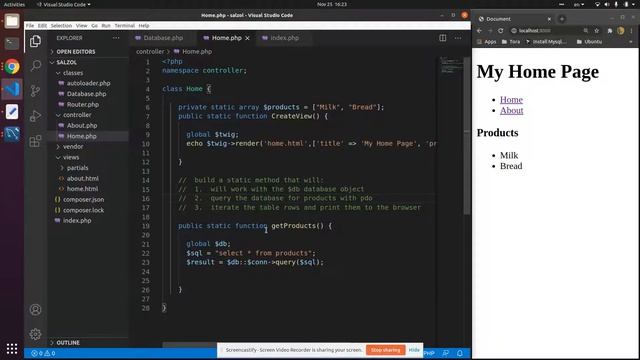
Task: Expand the vendor folder
Action: tap(73, 147)
